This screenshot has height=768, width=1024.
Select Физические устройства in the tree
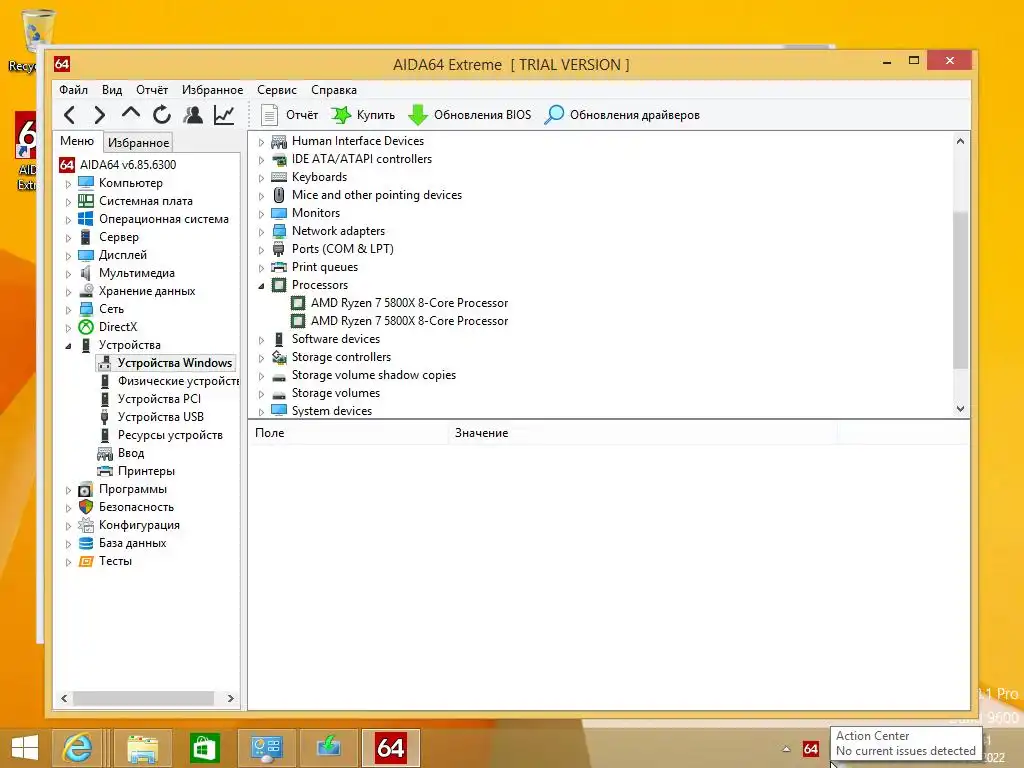coord(178,381)
